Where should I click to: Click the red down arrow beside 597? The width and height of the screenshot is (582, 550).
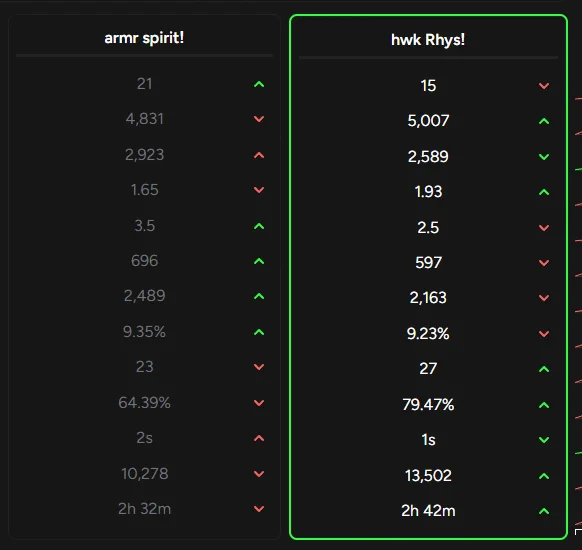click(544, 263)
